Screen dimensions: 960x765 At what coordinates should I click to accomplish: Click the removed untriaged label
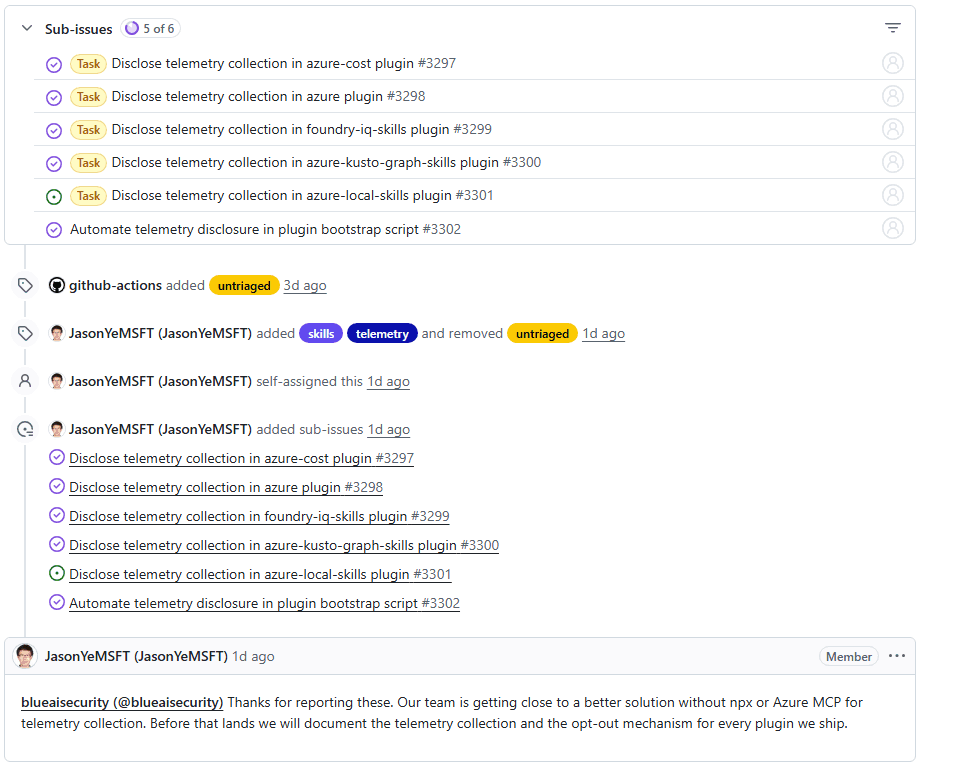click(542, 334)
